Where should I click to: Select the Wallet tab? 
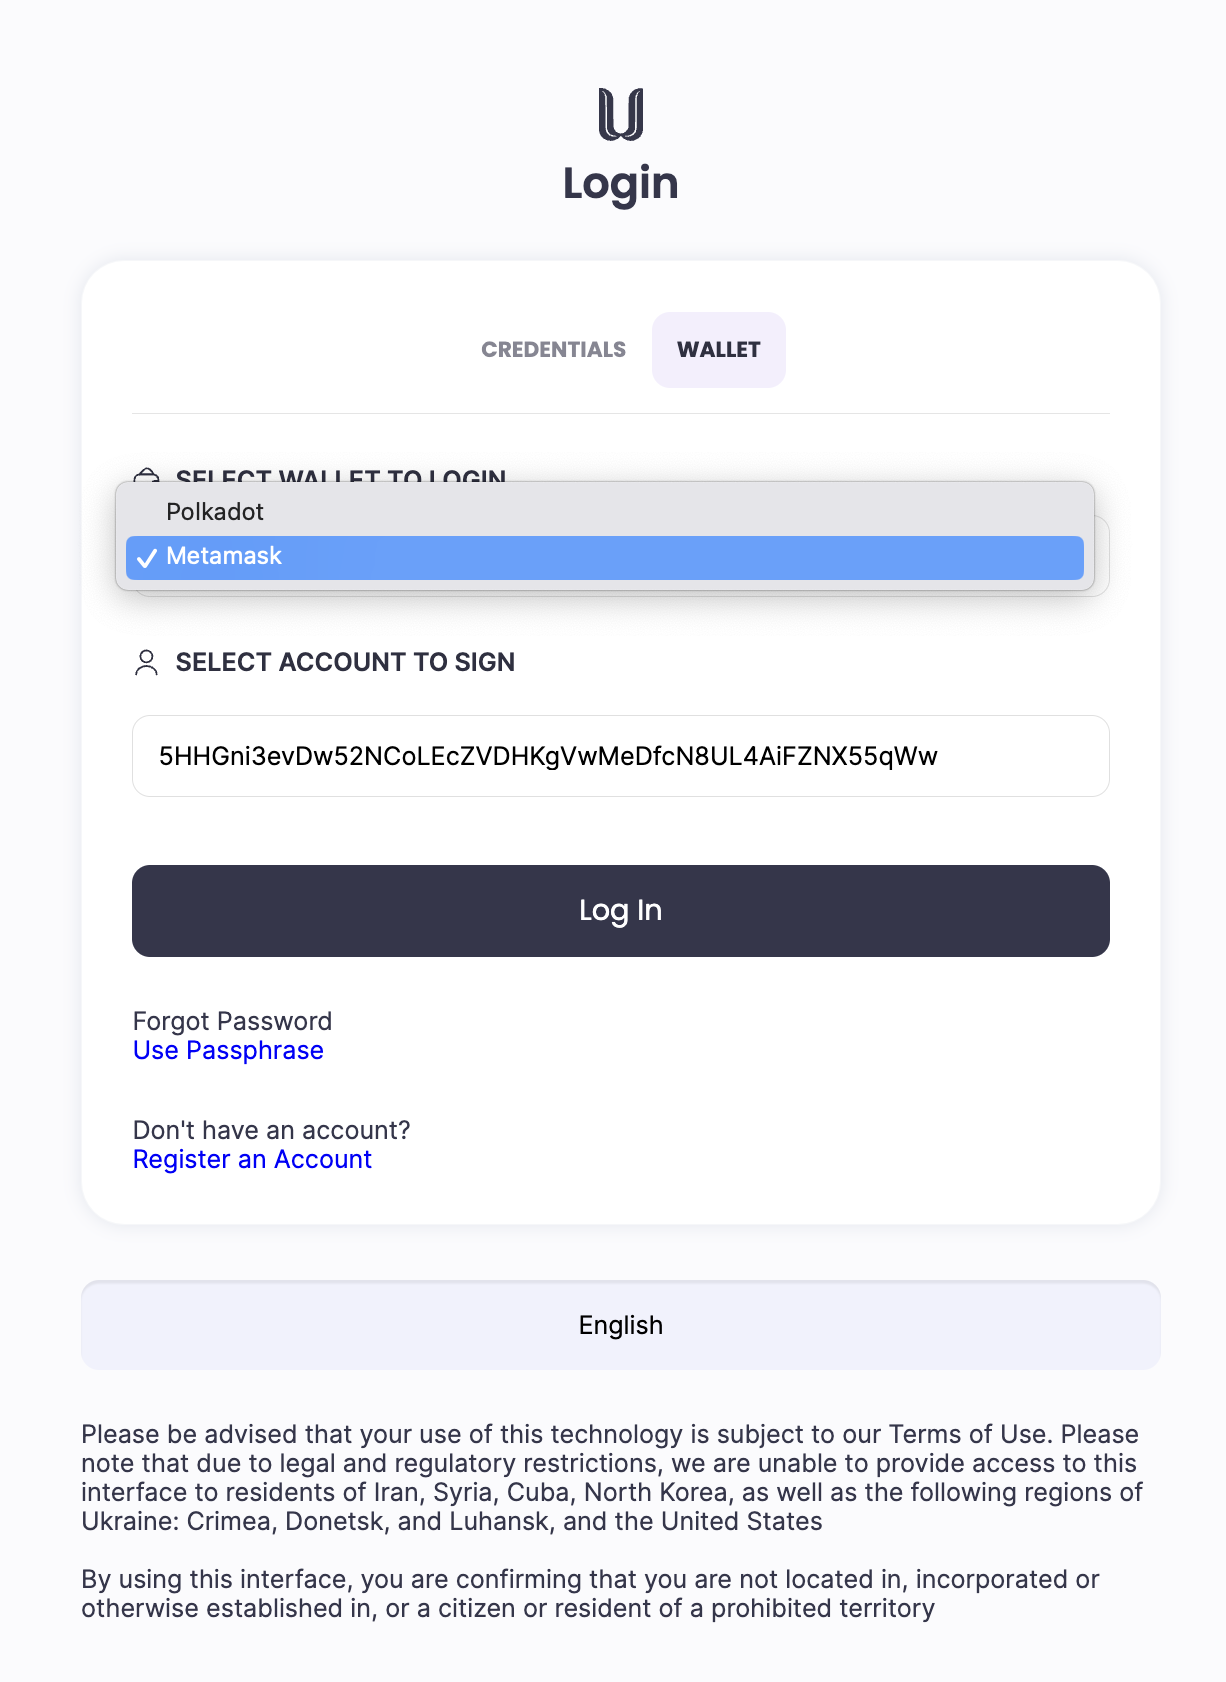(718, 350)
